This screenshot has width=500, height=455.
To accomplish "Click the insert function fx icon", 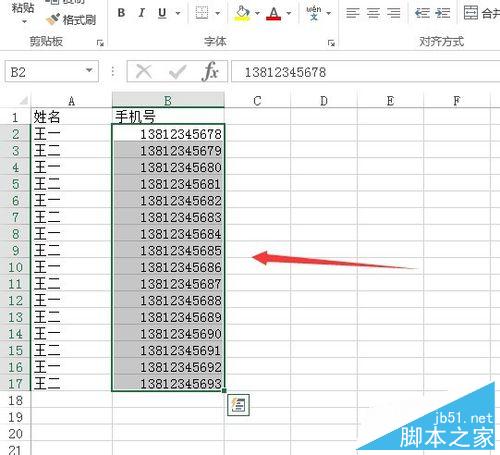I will [x=210, y=71].
